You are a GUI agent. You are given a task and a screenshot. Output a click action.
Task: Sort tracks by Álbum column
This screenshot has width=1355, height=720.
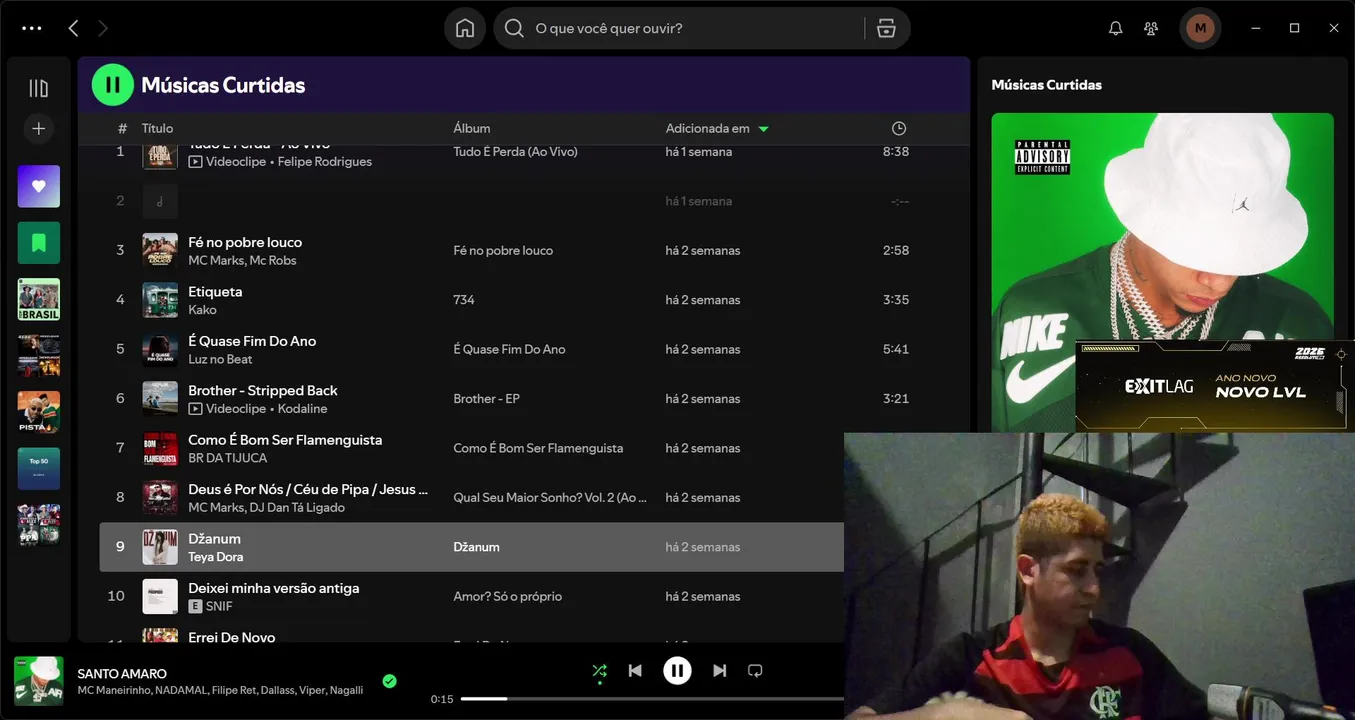pyautogui.click(x=472, y=128)
